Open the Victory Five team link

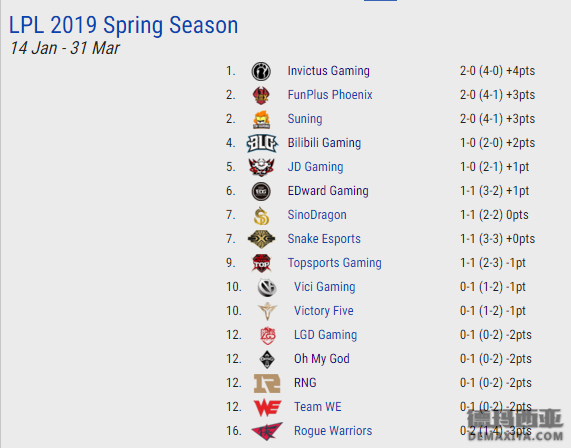[x=324, y=311]
